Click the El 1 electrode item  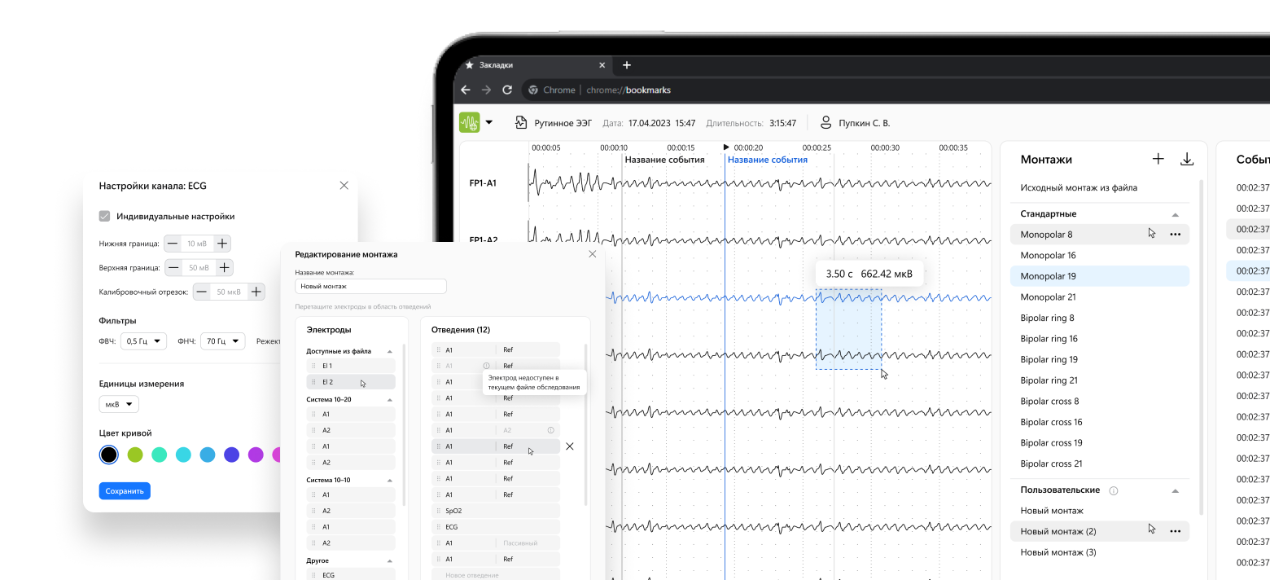pyautogui.click(x=351, y=366)
